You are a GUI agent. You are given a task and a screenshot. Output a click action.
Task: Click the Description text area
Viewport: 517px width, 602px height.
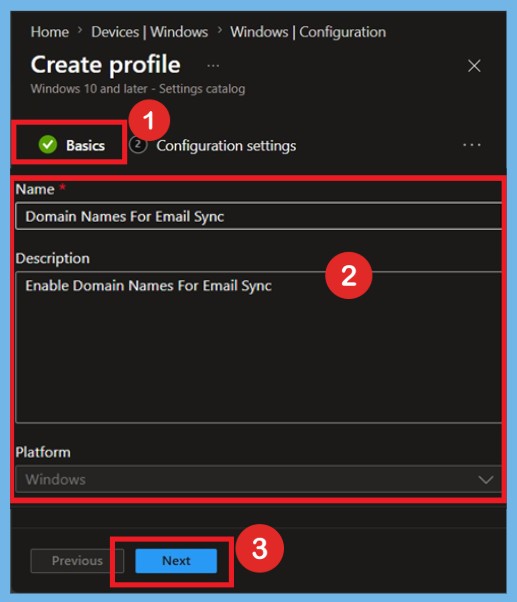click(259, 347)
